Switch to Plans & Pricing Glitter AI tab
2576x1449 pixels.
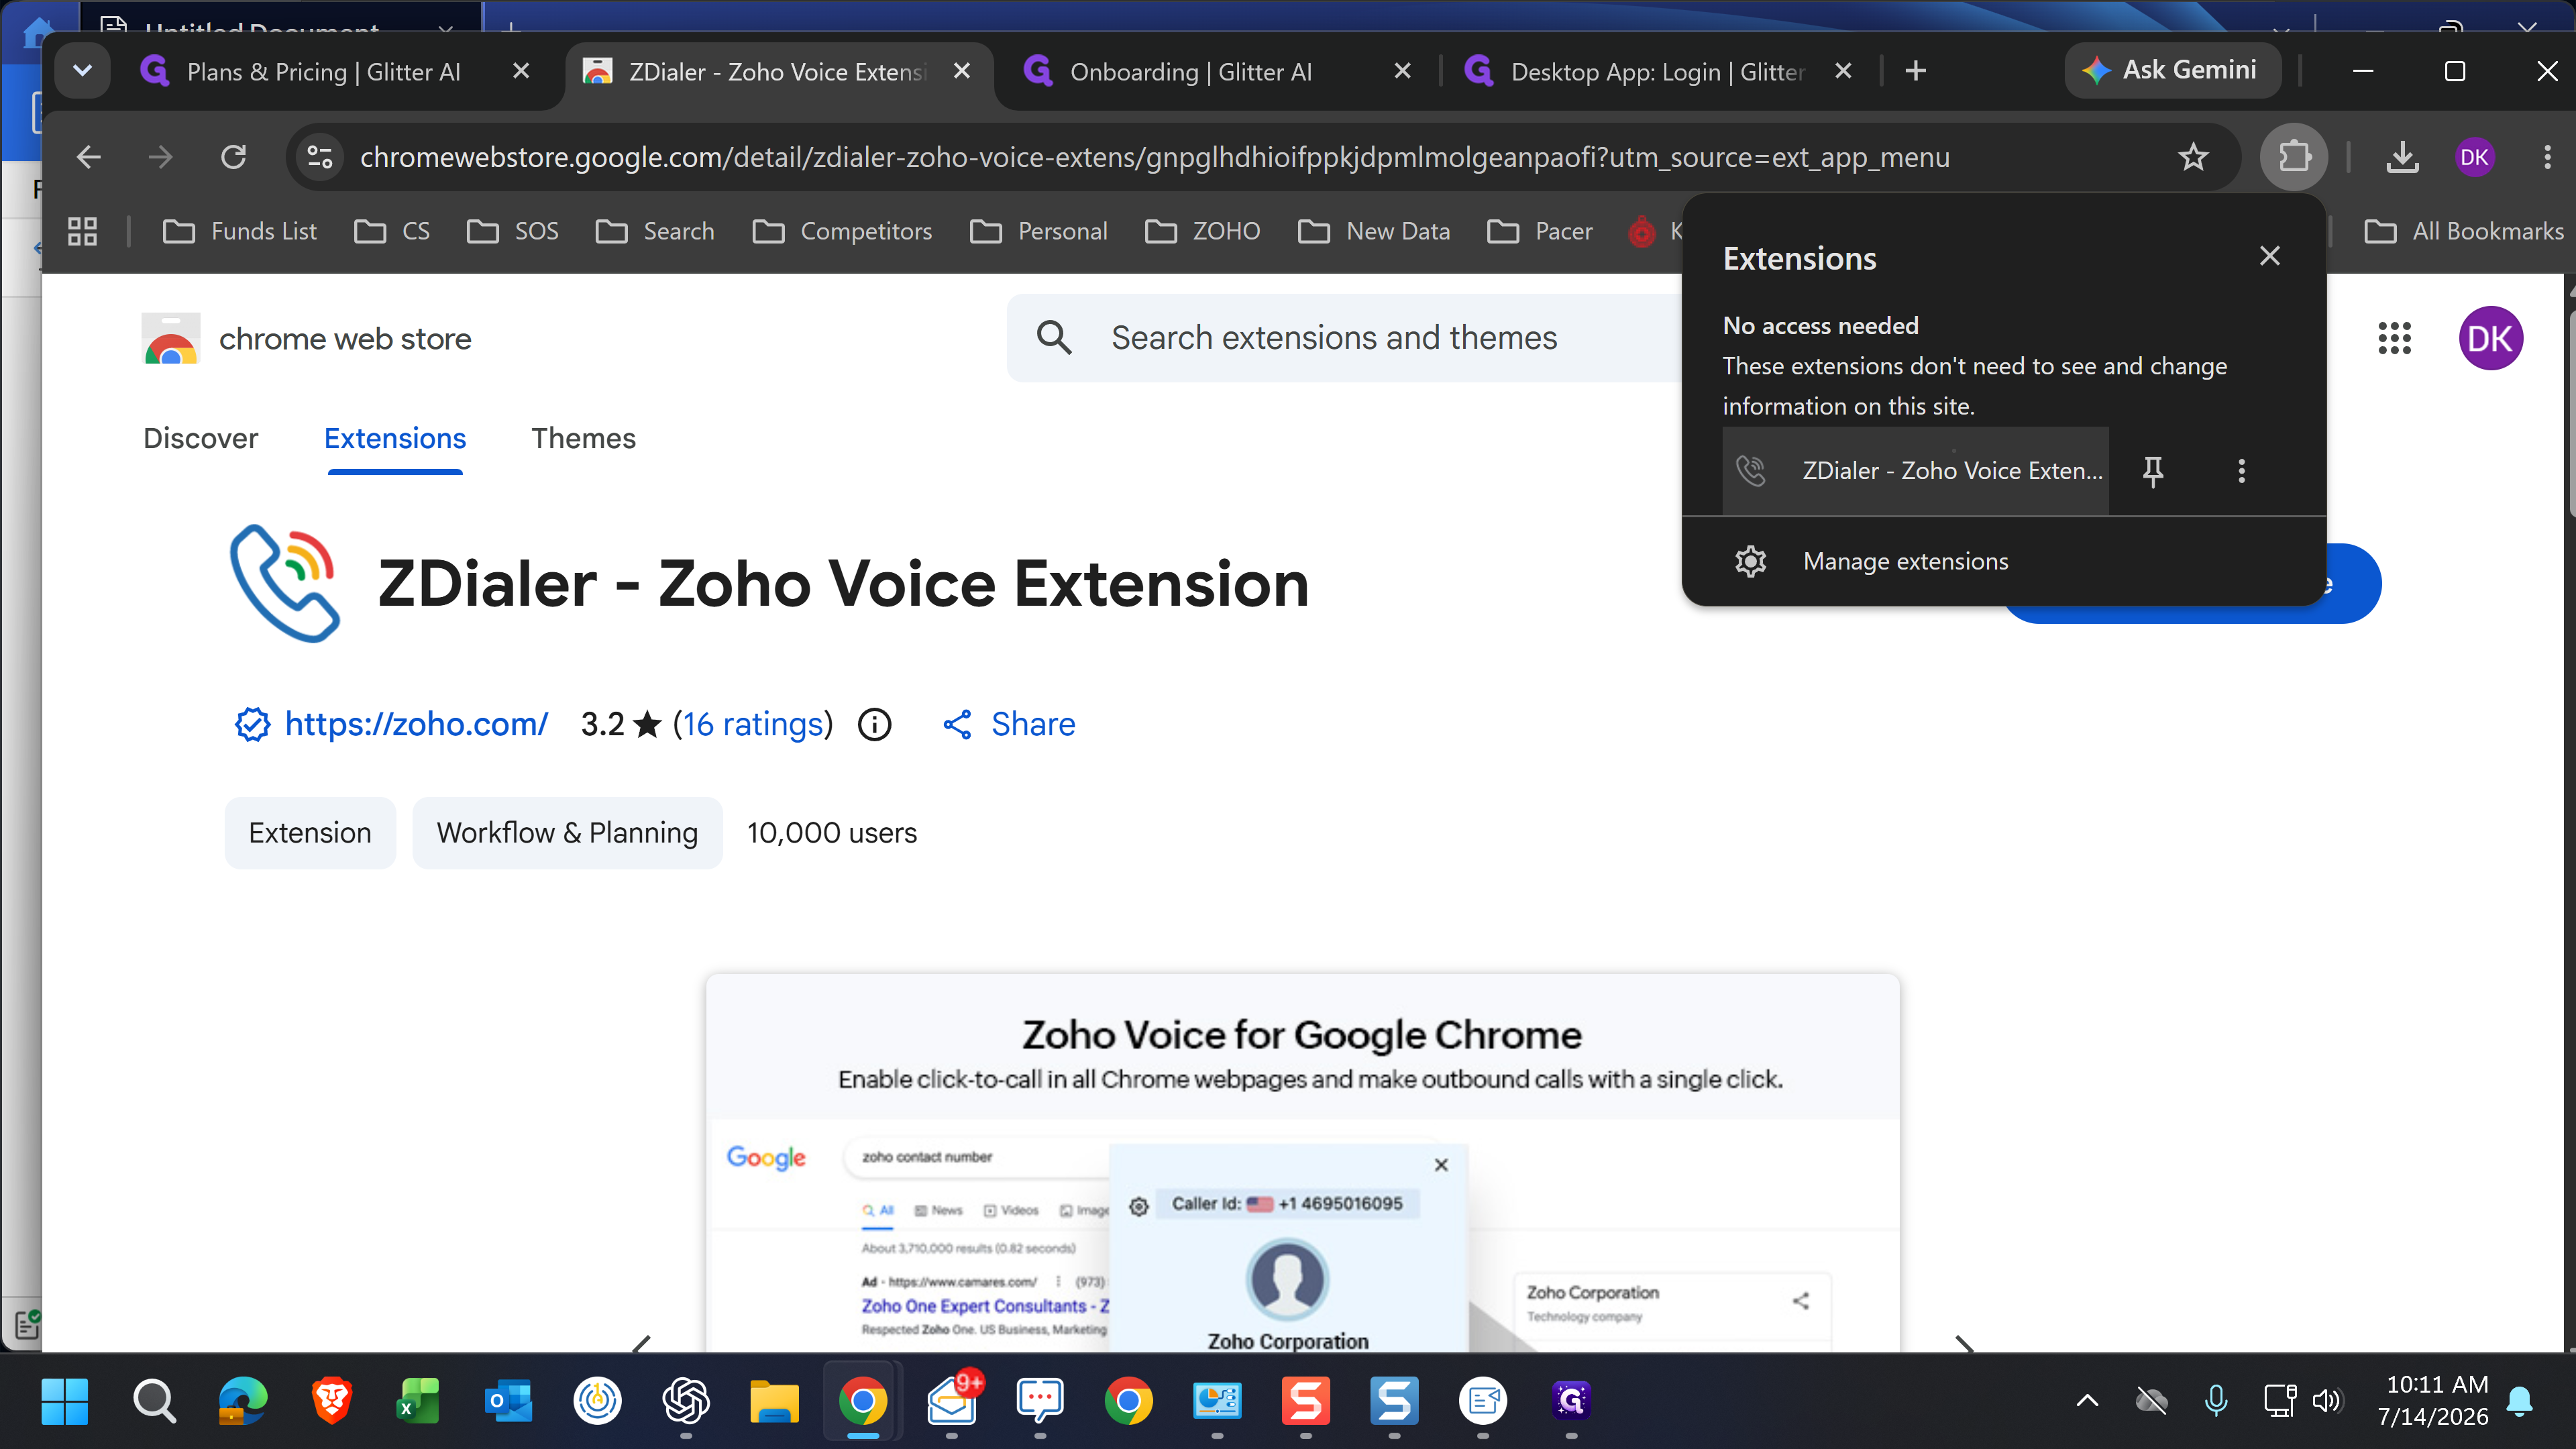pyautogui.click(x=322, y=71)
